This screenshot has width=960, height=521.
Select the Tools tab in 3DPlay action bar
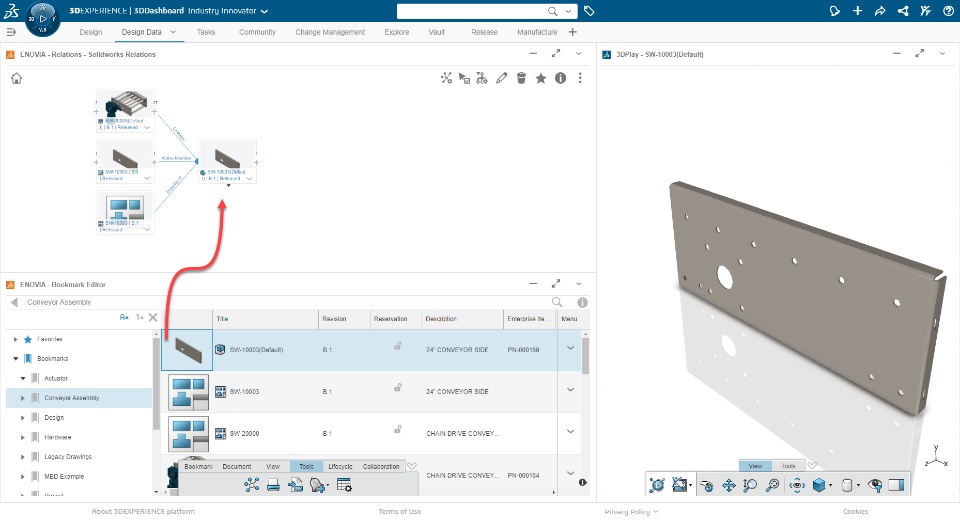click(x=789, y=466)
